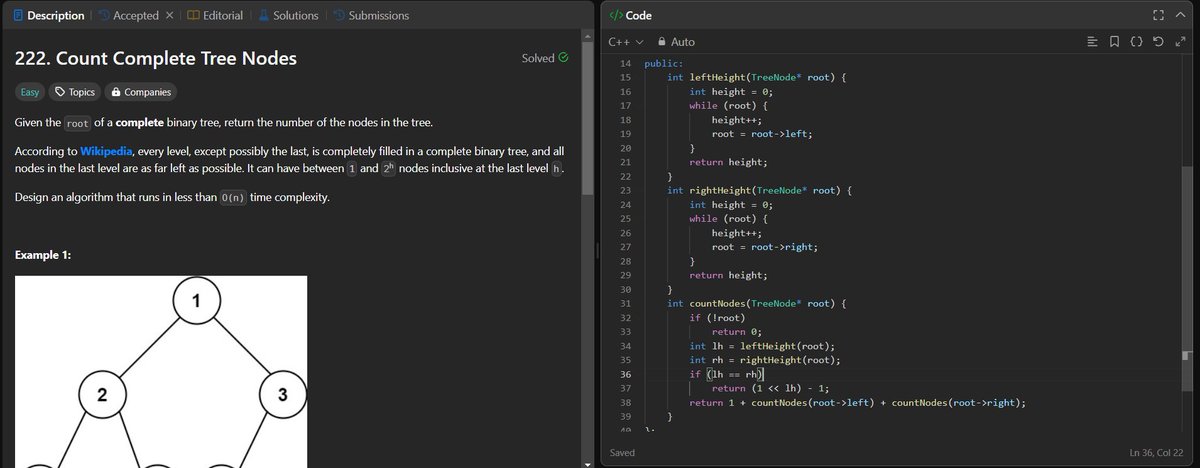Open the Solutions tab
The image size is (1200, 468).
tap(288, 15)
